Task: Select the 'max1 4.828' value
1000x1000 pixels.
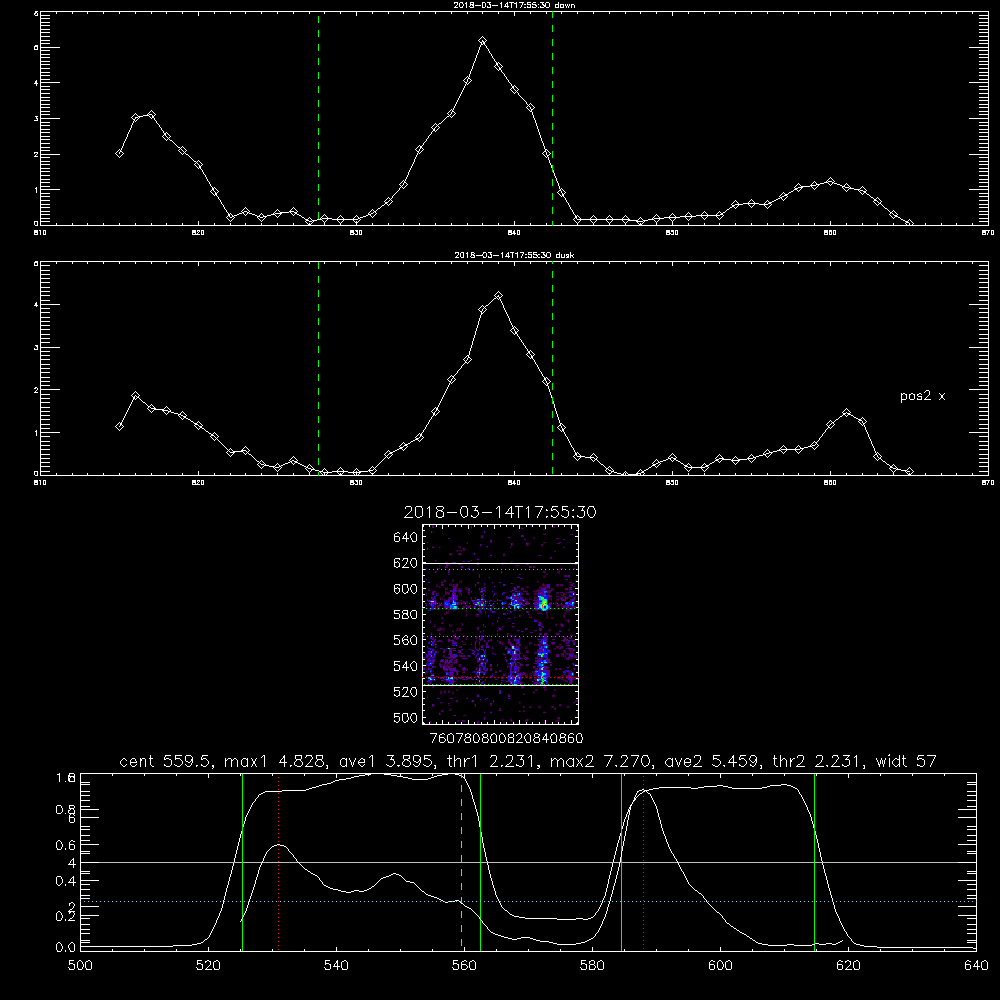Action: 272,761
